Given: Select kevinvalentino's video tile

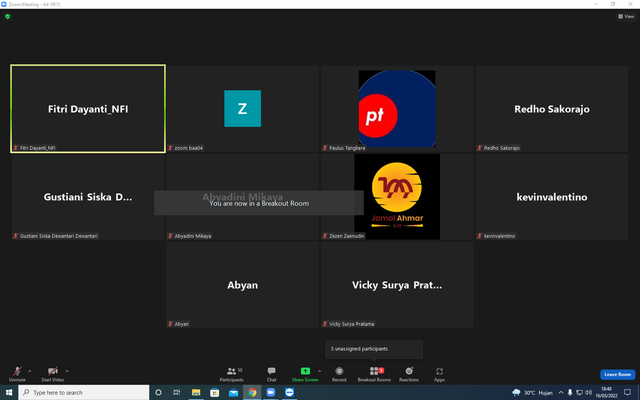Looking at the screenshot, I should click(x=551, y=197).
